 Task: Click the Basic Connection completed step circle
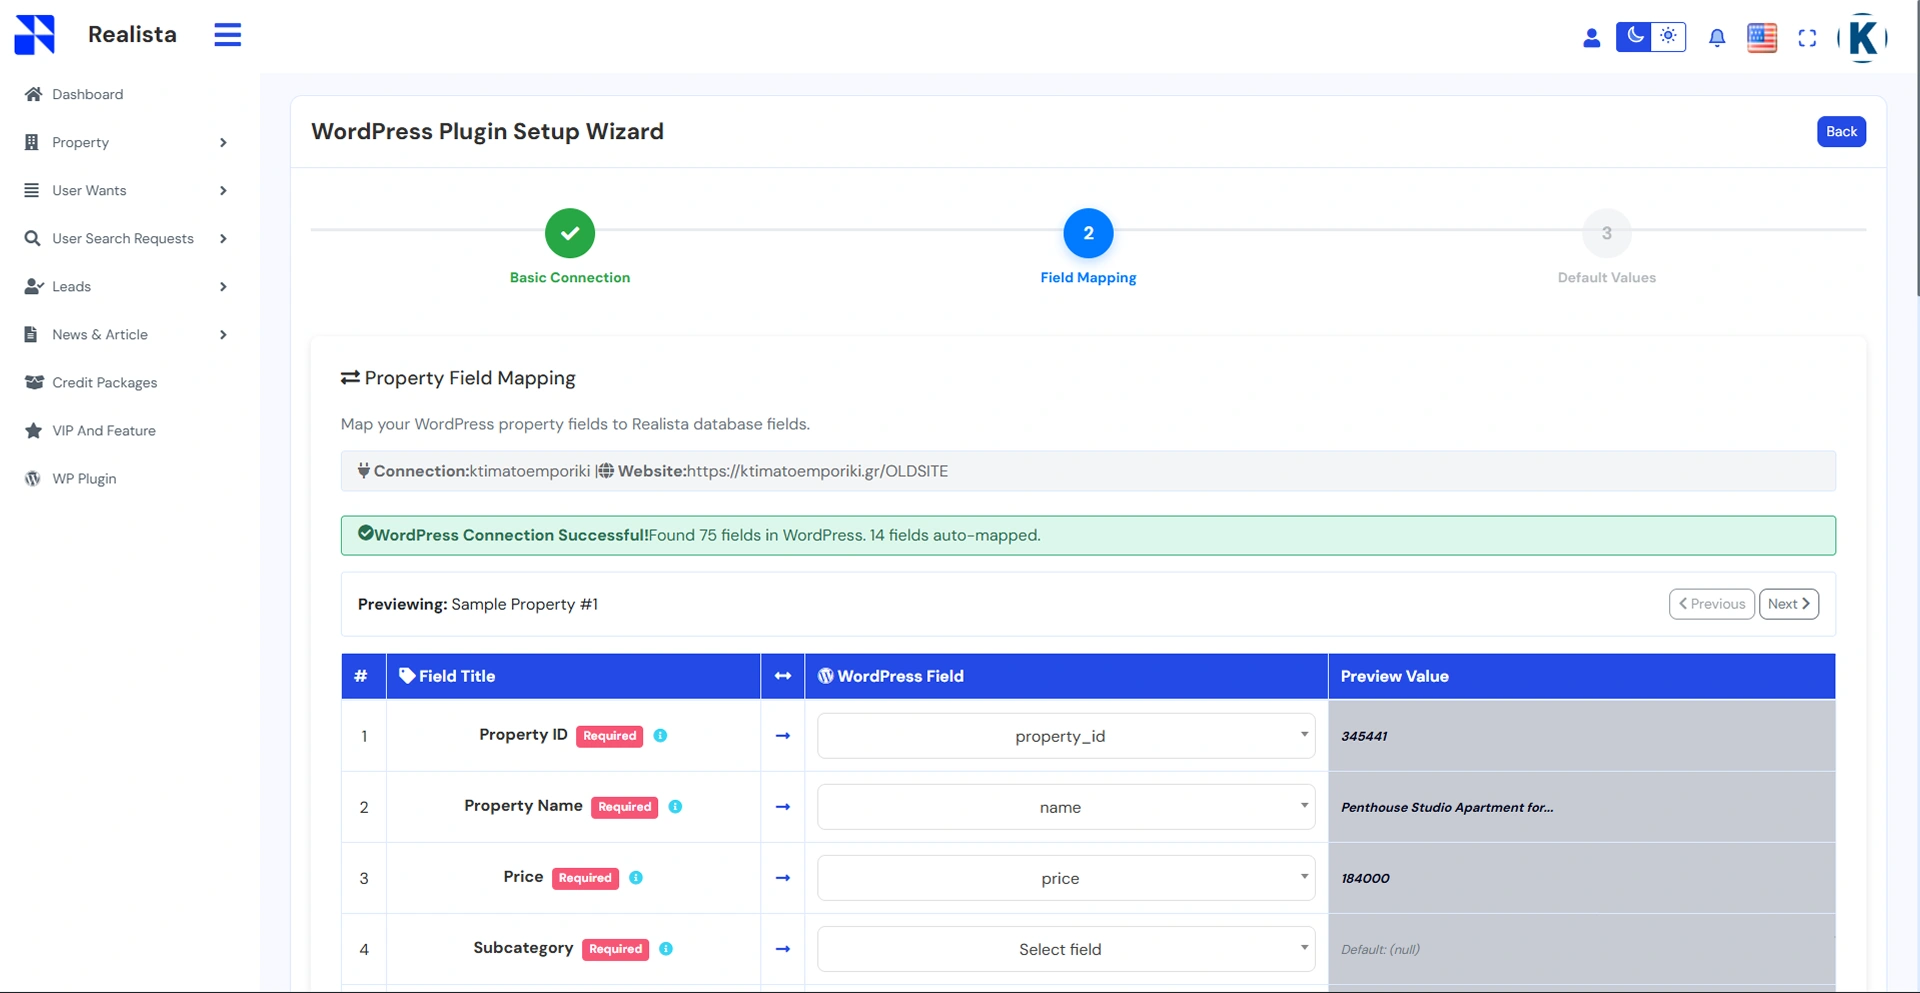coord(570,233)
